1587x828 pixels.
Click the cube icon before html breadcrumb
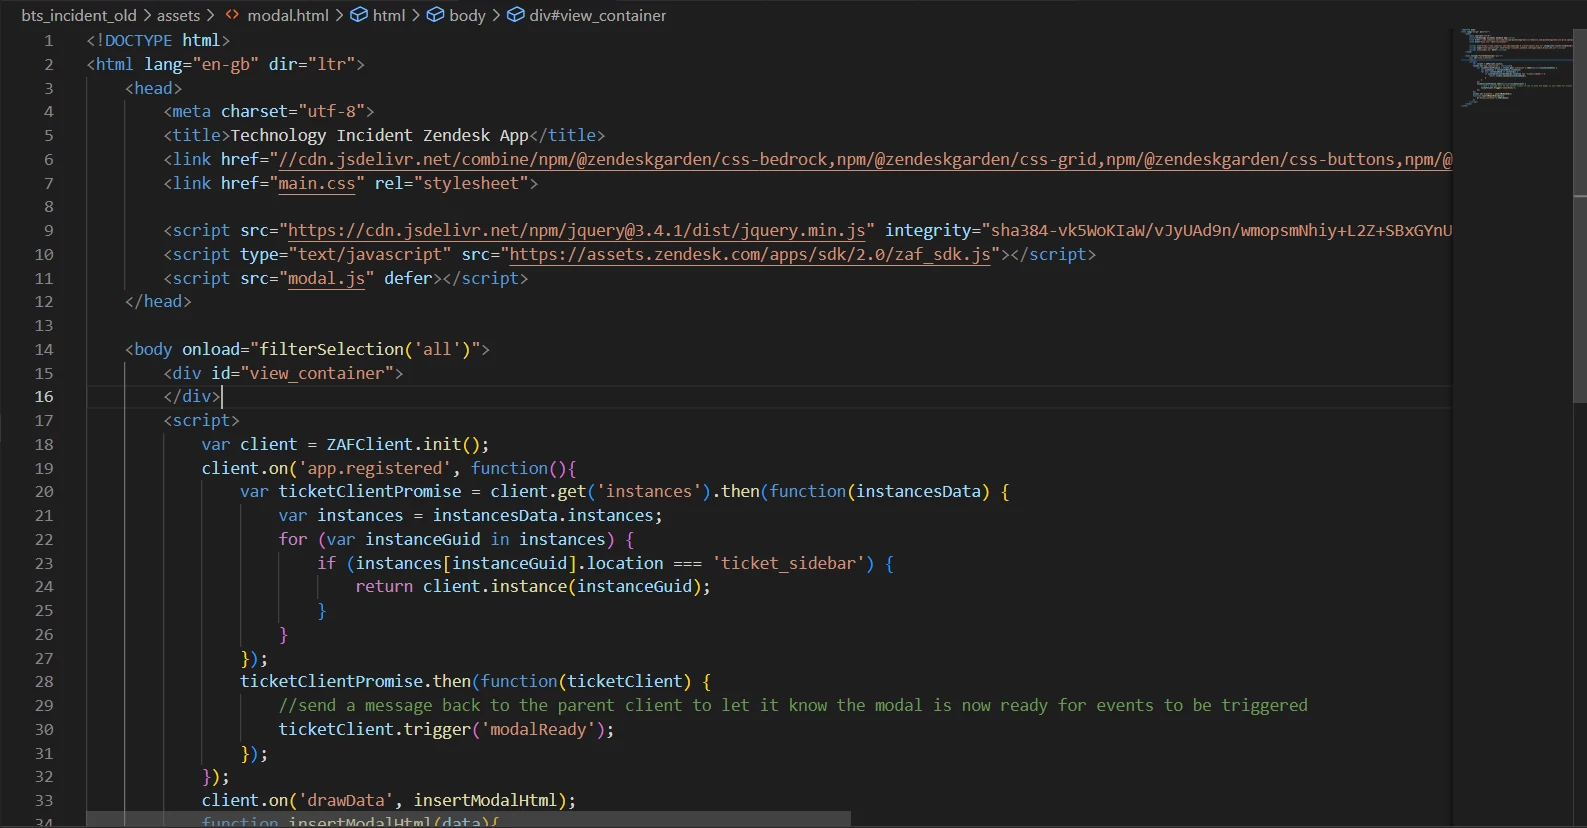(359, 15)
